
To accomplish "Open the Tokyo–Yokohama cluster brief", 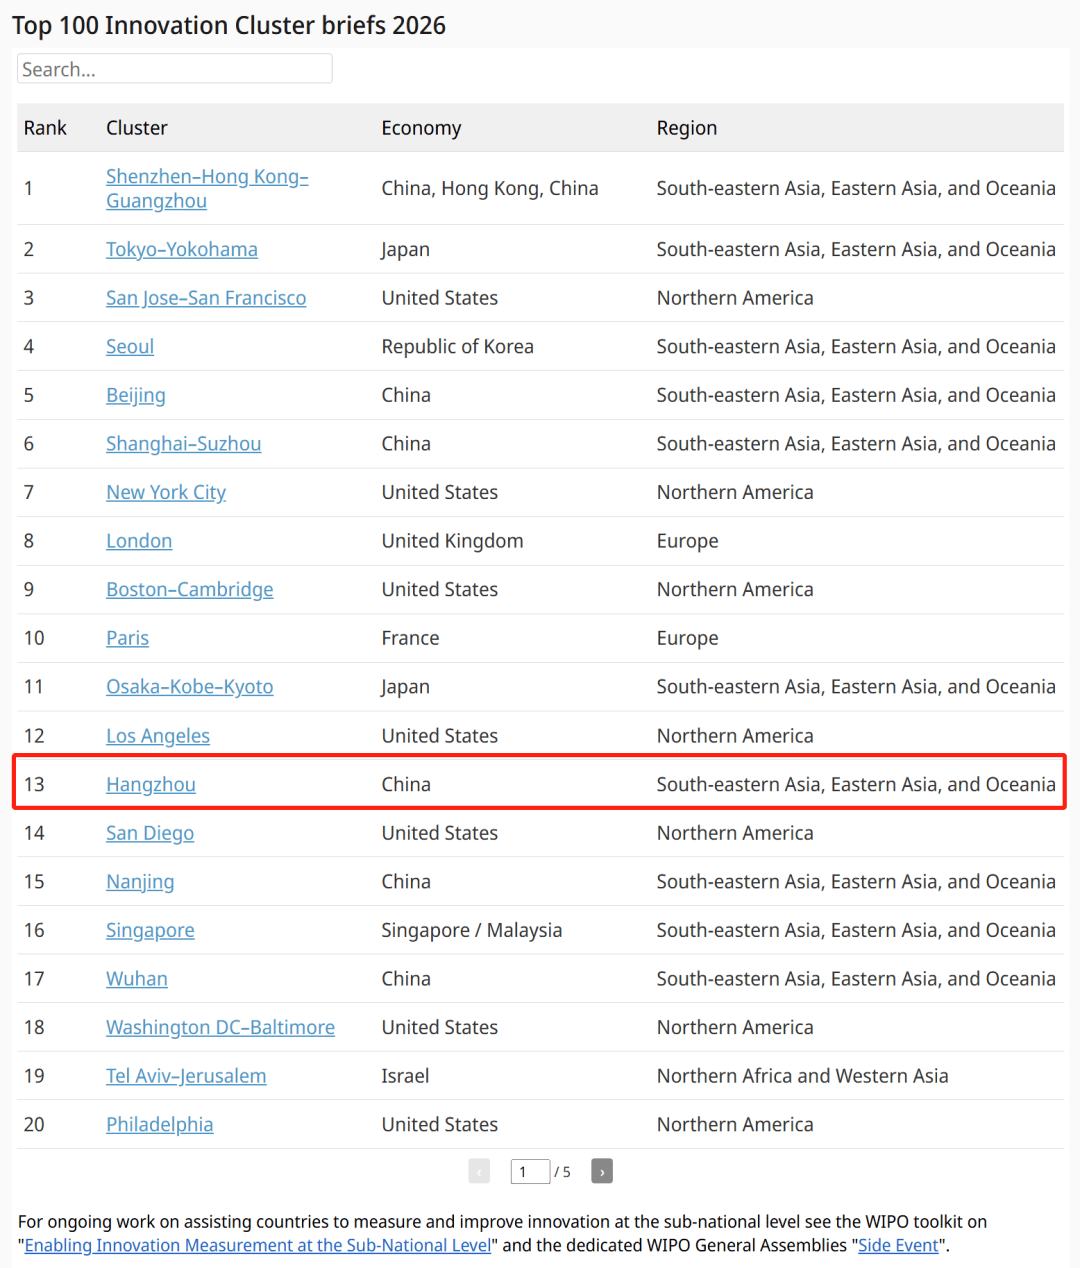I will pos(182,249).
